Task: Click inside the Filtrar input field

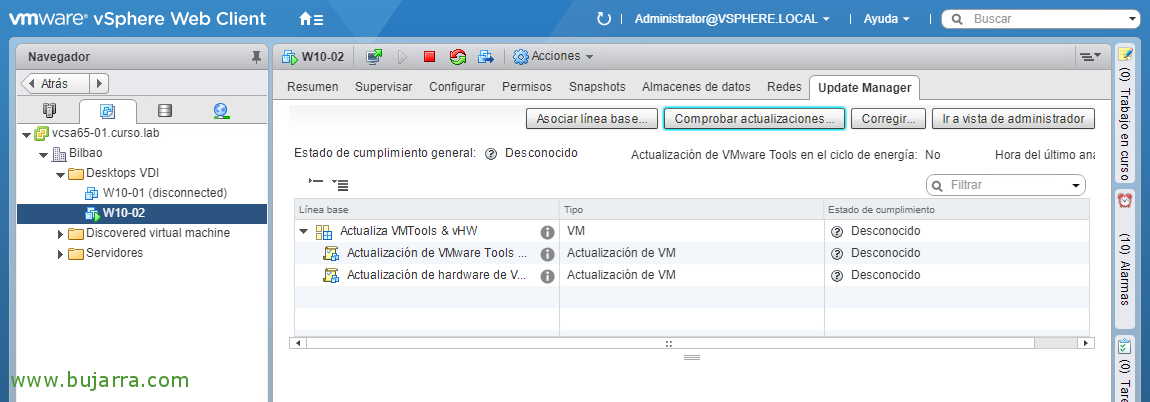Action: pos(1008,186)
